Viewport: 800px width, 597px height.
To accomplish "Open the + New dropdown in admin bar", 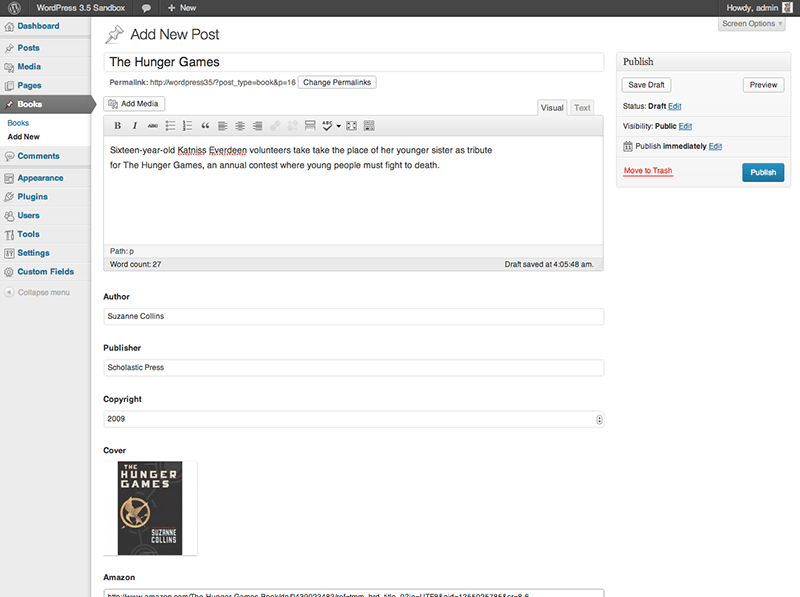I will coord(182,8).
